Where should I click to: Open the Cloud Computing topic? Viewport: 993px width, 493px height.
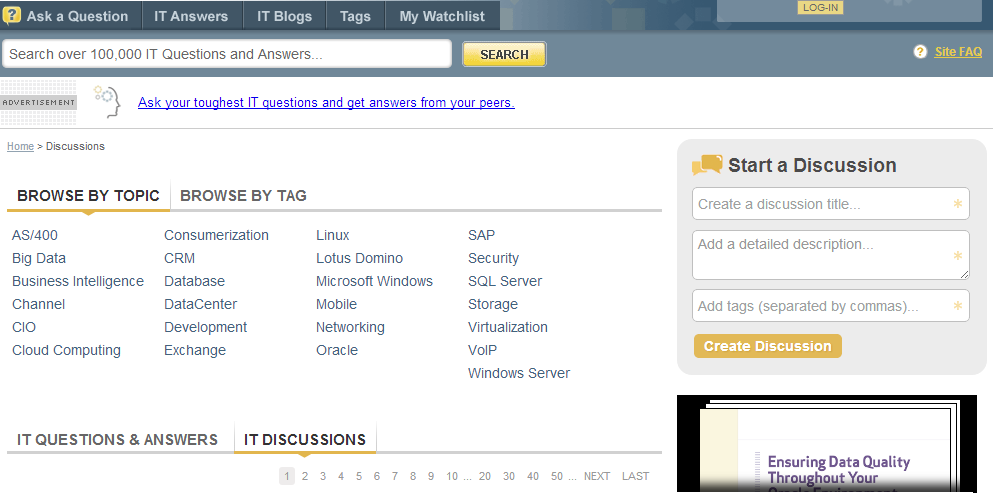coord(66,350)
